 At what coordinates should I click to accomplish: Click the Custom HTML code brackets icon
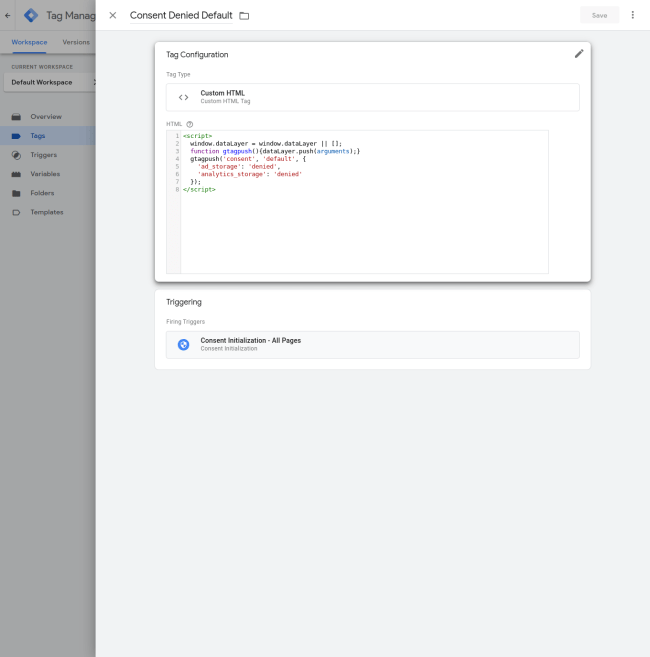[183, 97]
